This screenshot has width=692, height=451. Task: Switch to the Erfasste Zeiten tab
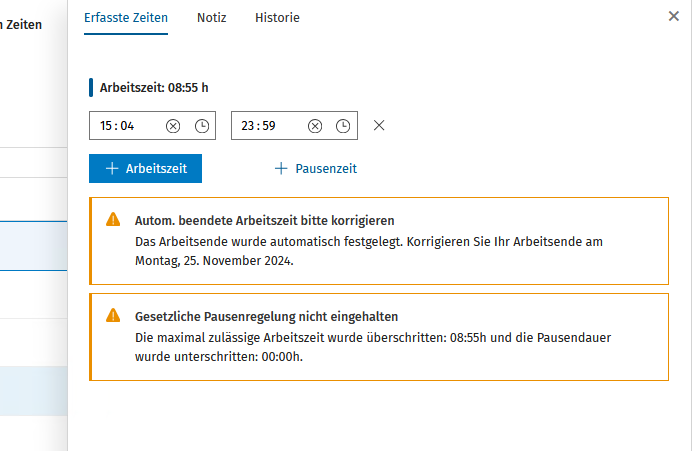click(x=126, y=18)
